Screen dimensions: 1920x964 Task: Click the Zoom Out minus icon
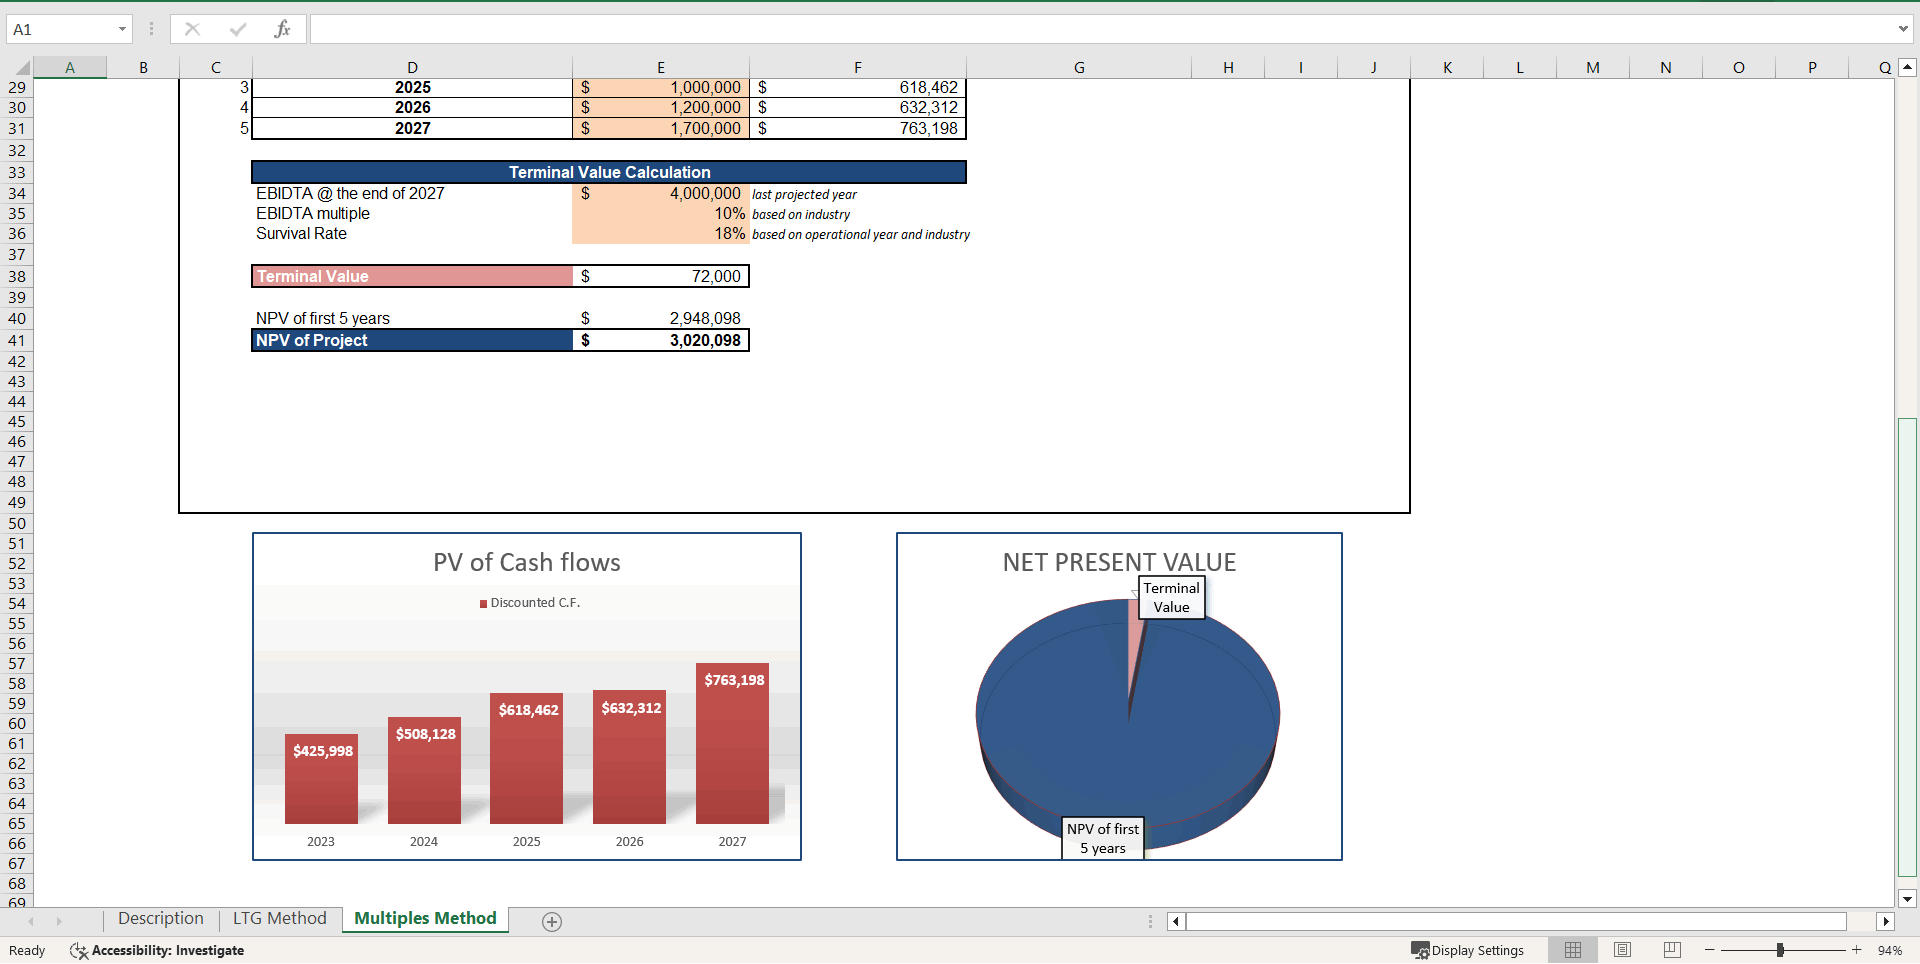coord(1710,950)
